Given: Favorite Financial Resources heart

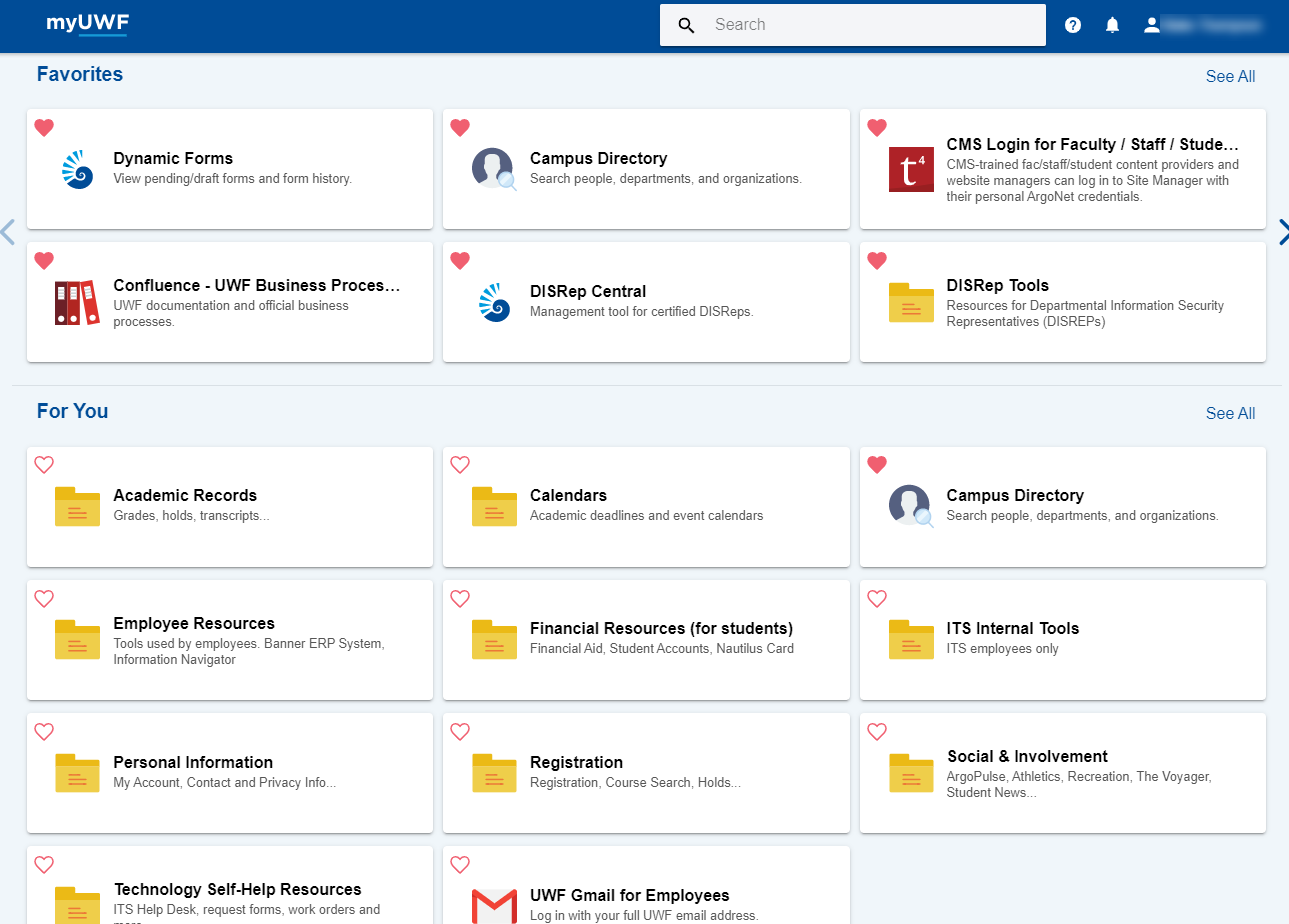Looking at the screenshot, I should [x=460, y=599].
